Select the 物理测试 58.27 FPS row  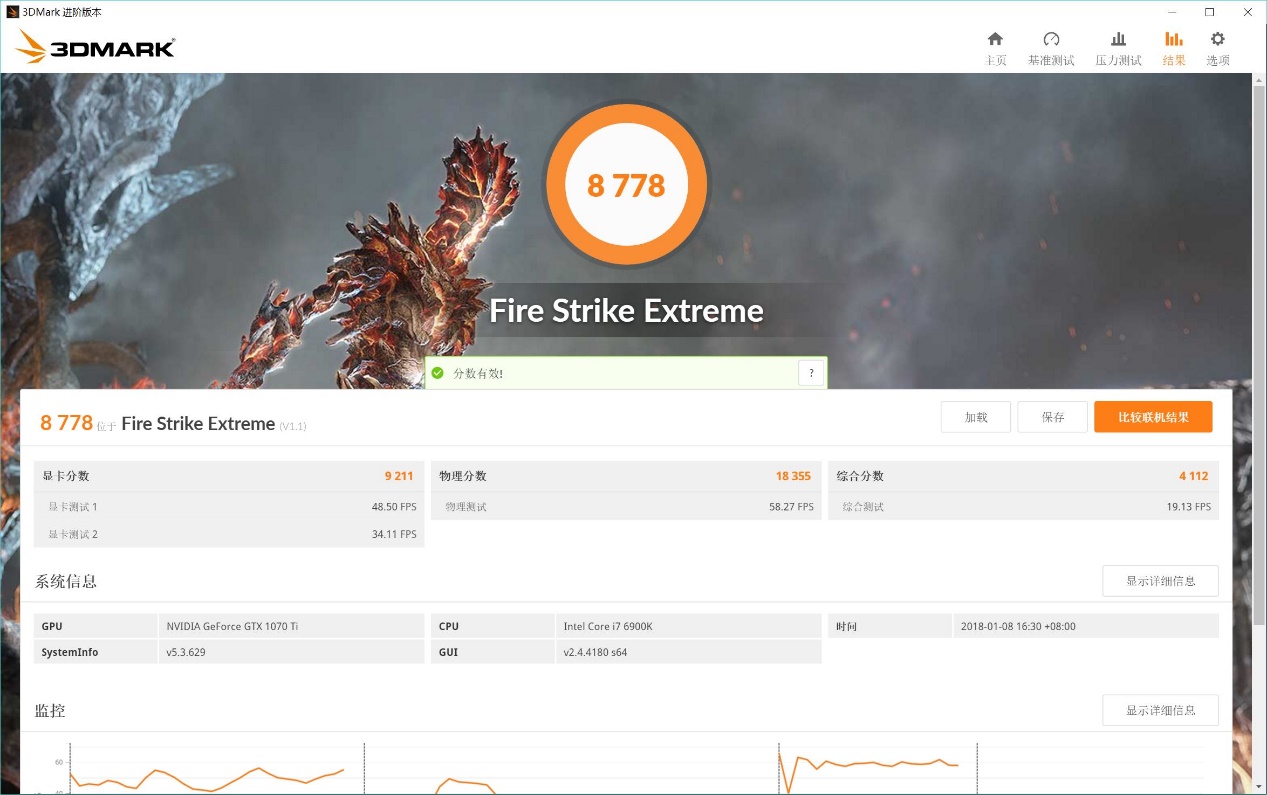click(x=626, y=507)
